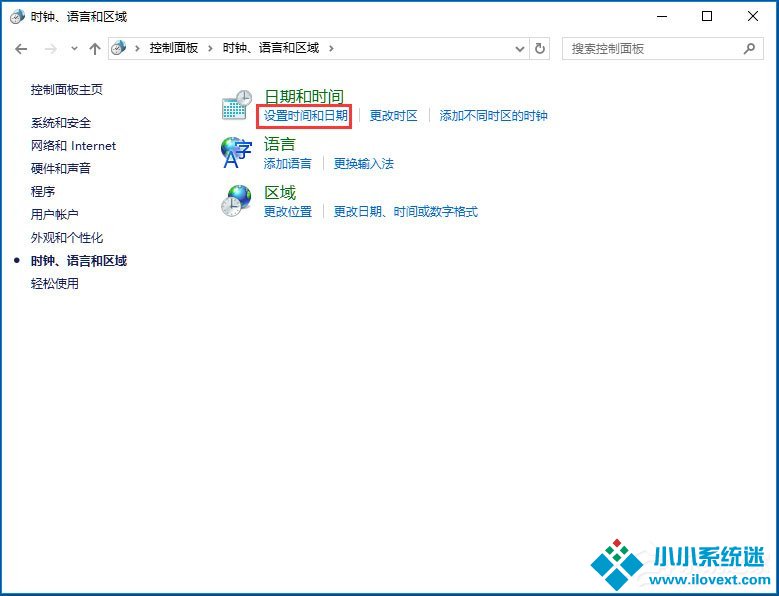Expand chevron before 控制面板 in address bar

click(137, 48)
